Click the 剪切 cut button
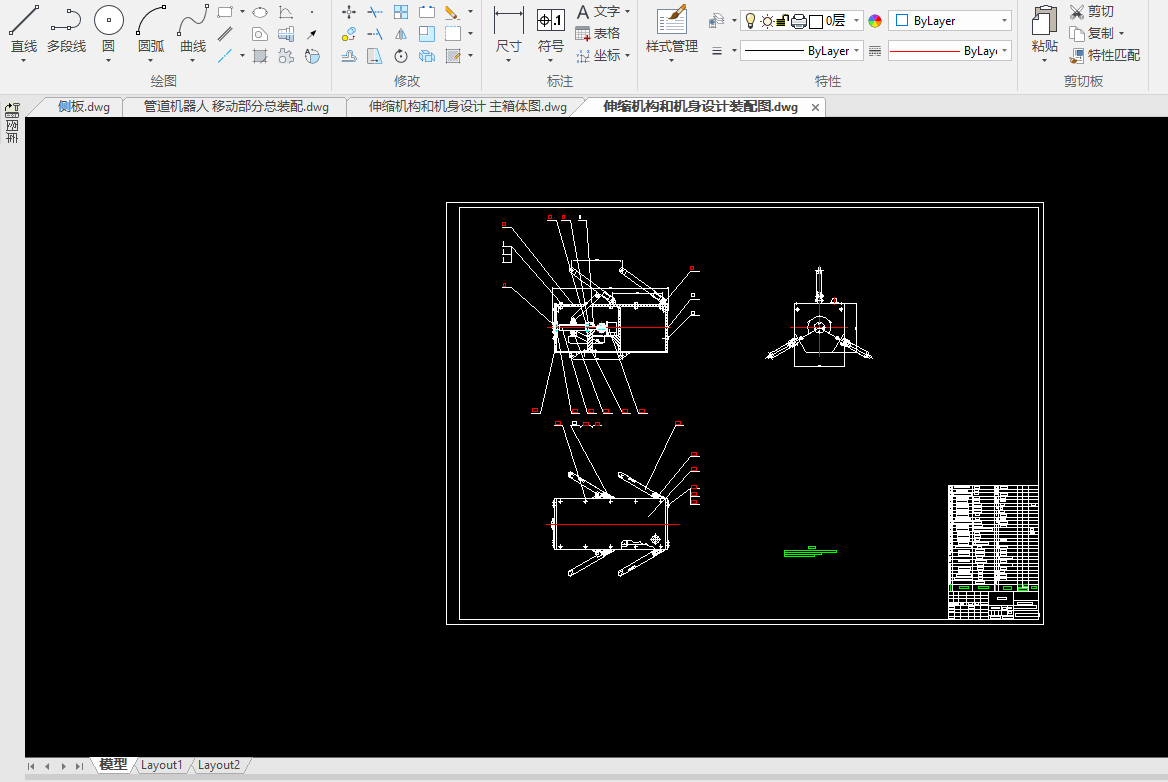This screenshot has width=1168, height=782. coord(1091,12)
